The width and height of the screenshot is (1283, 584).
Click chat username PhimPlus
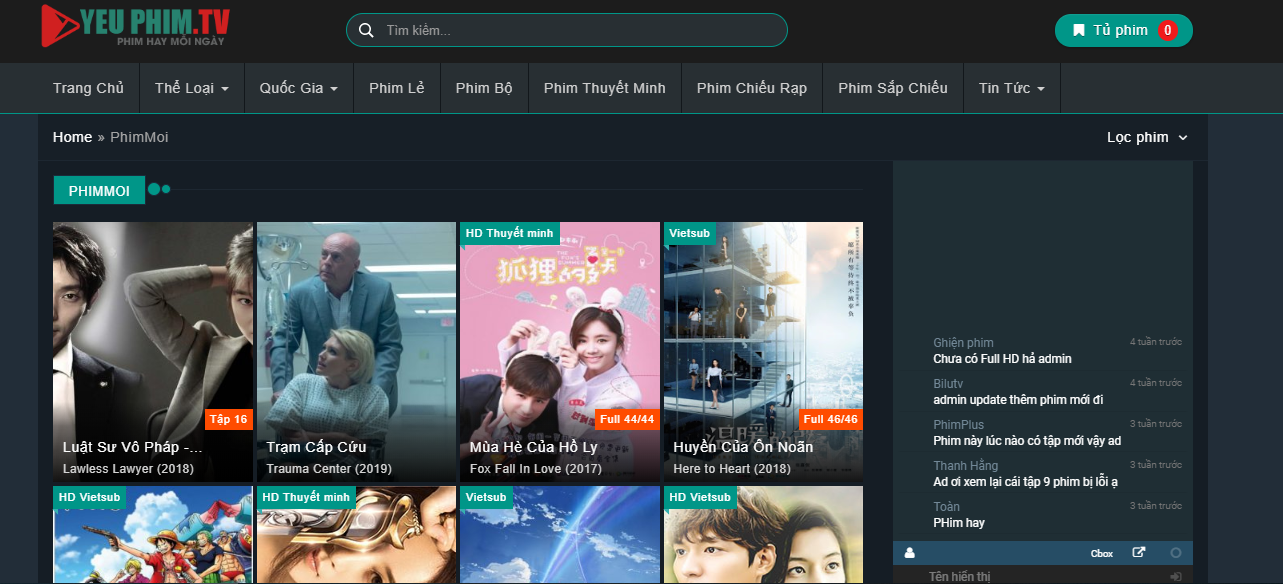pos(958,425)
